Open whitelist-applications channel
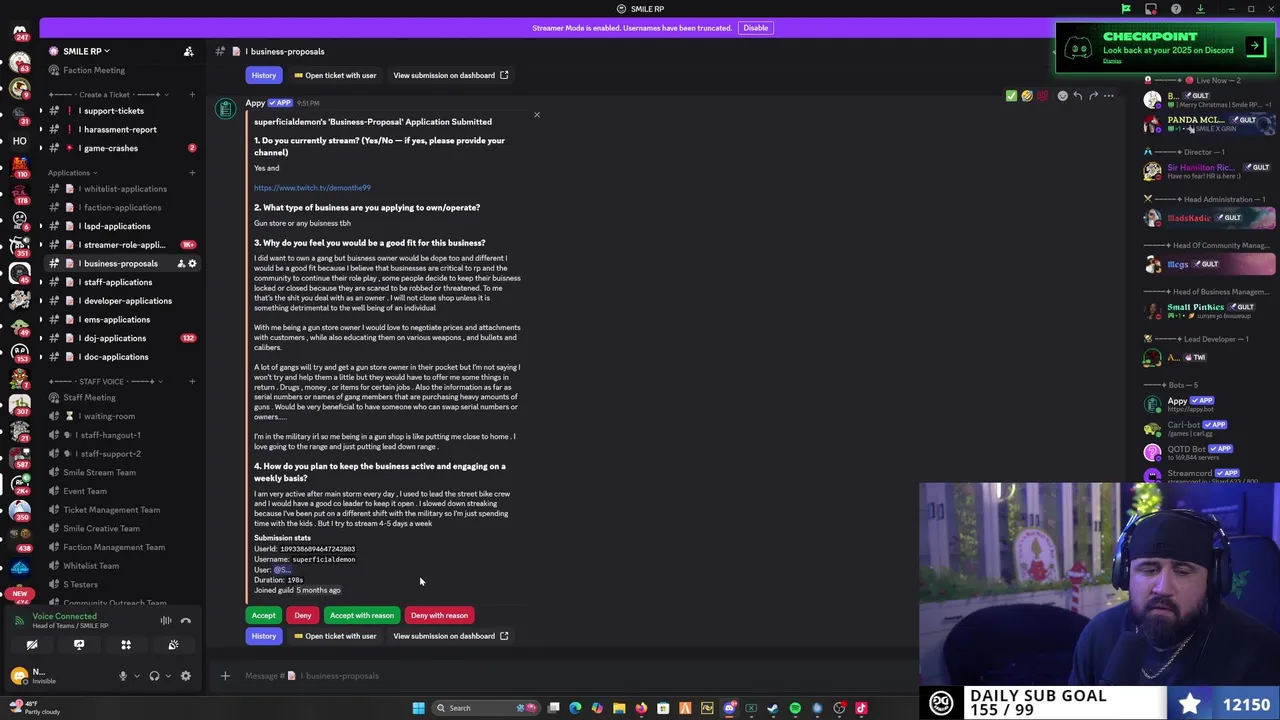The width and height of the screenshot is (1280, 720). 120,189
